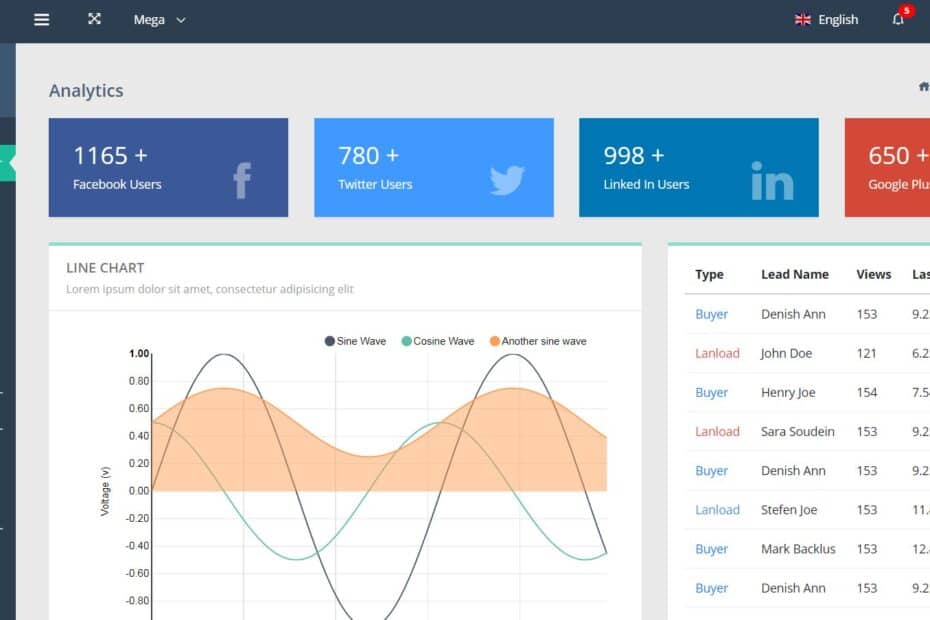This screenshot has height=620, width=930.
Task: Click the orange legend dot
Action: (x=495, y=341)
